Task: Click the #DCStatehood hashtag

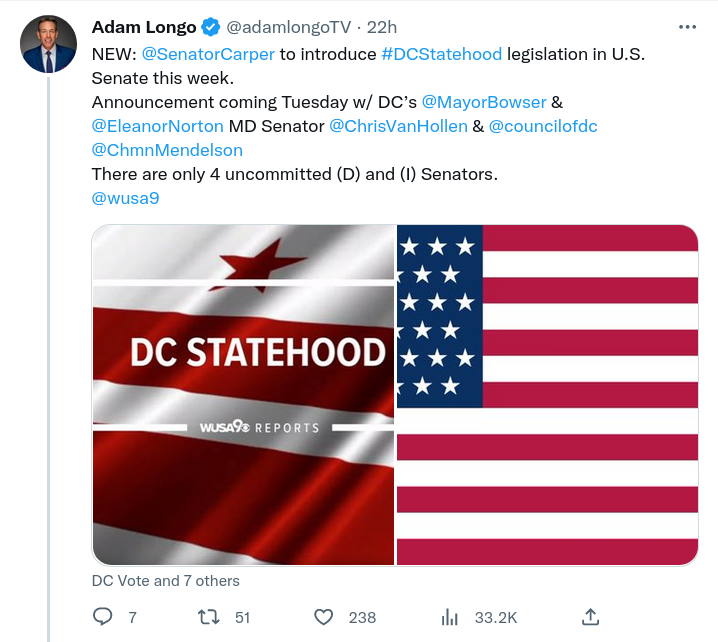Action: click(x=442, y=54)
